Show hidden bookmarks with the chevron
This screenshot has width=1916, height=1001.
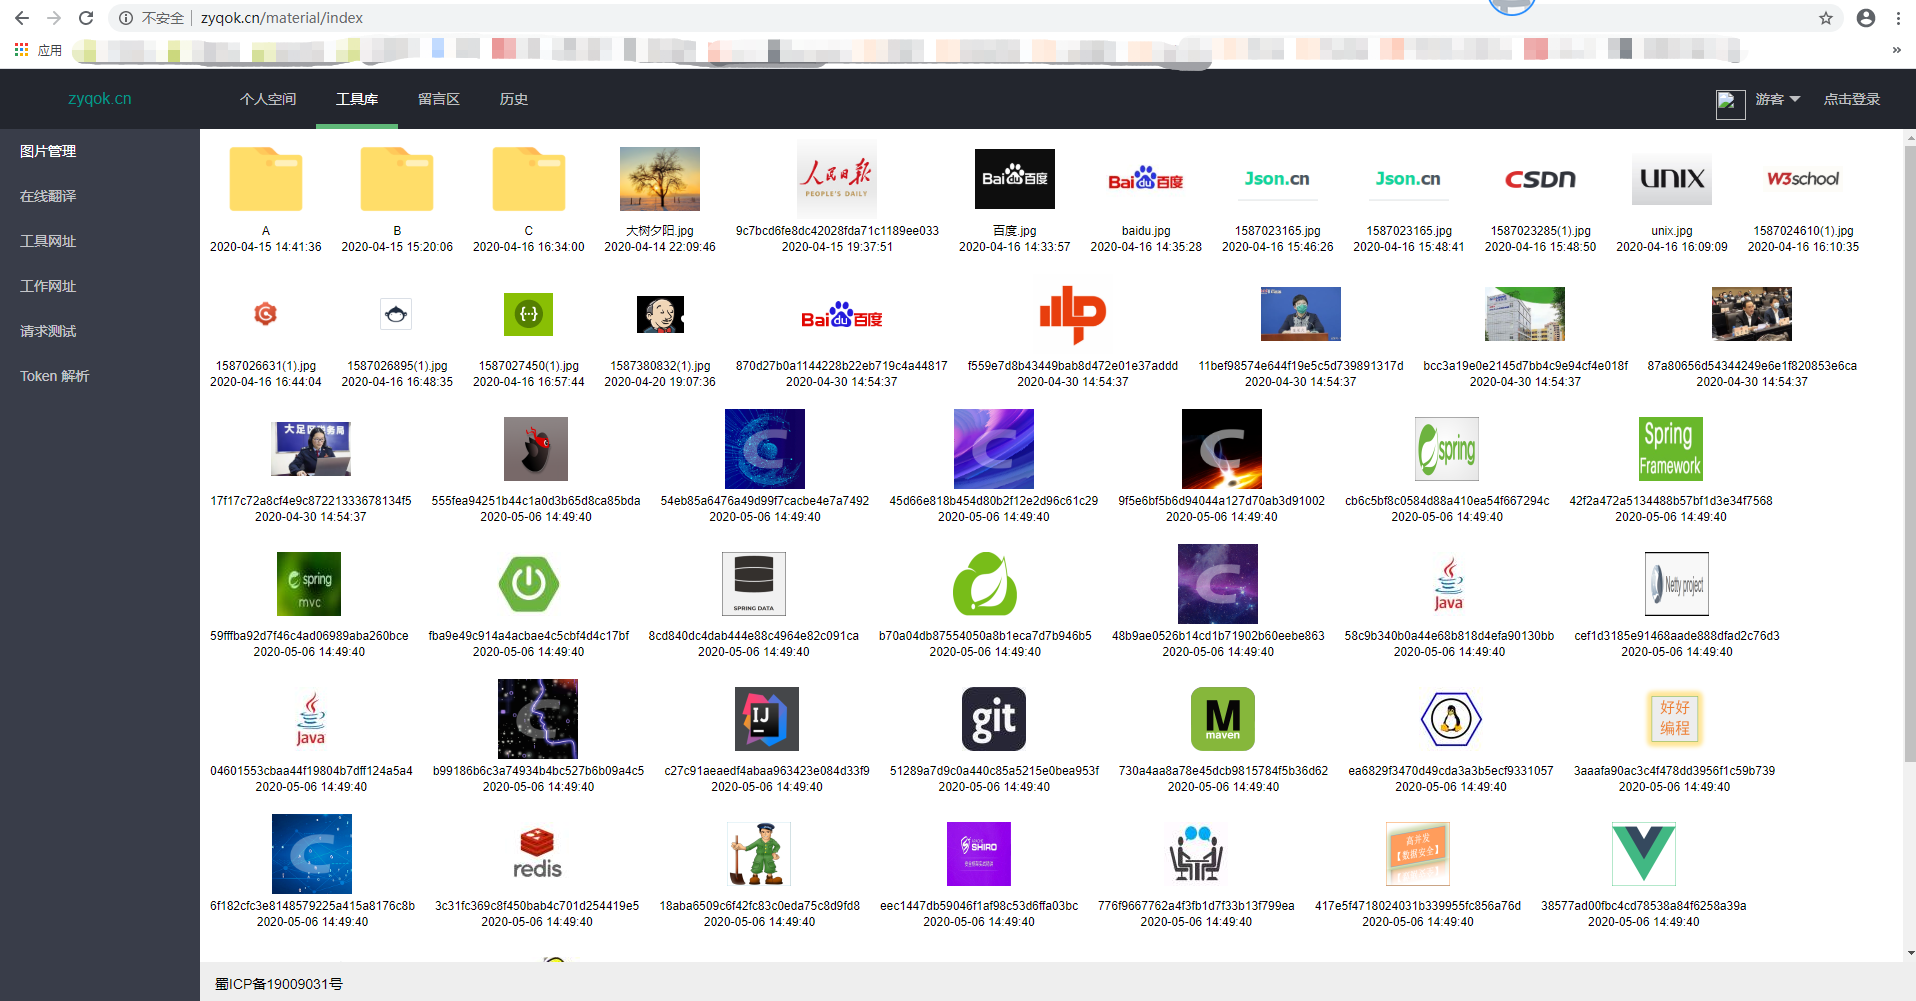pyautogui.click(x=1896, y=50)
